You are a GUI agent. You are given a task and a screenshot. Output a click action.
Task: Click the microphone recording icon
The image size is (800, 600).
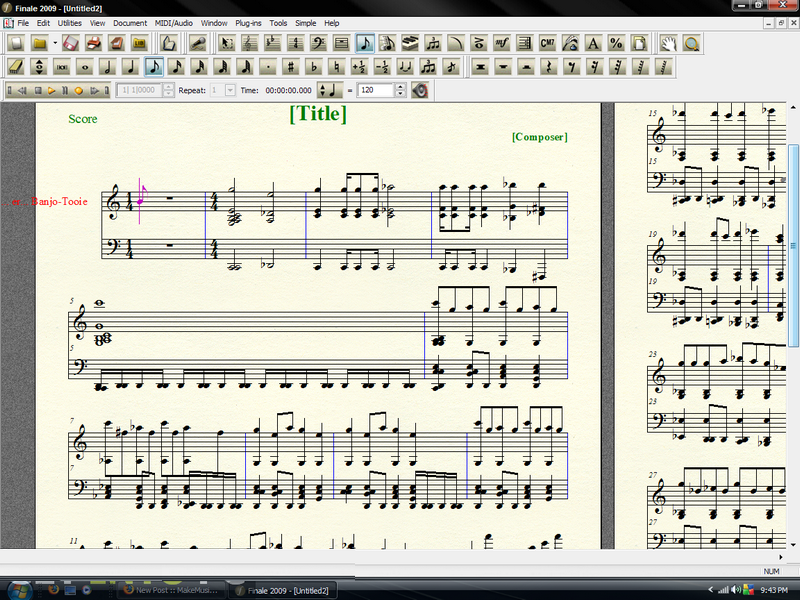point(197,43)
